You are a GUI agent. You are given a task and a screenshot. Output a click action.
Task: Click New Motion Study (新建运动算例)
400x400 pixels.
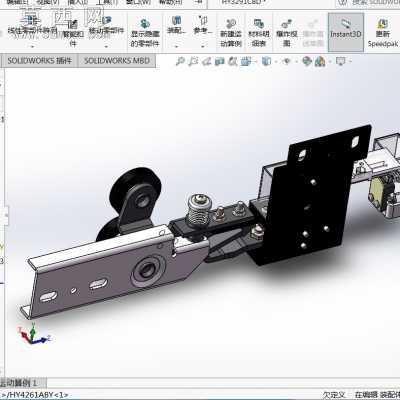(x=231, y=33)
